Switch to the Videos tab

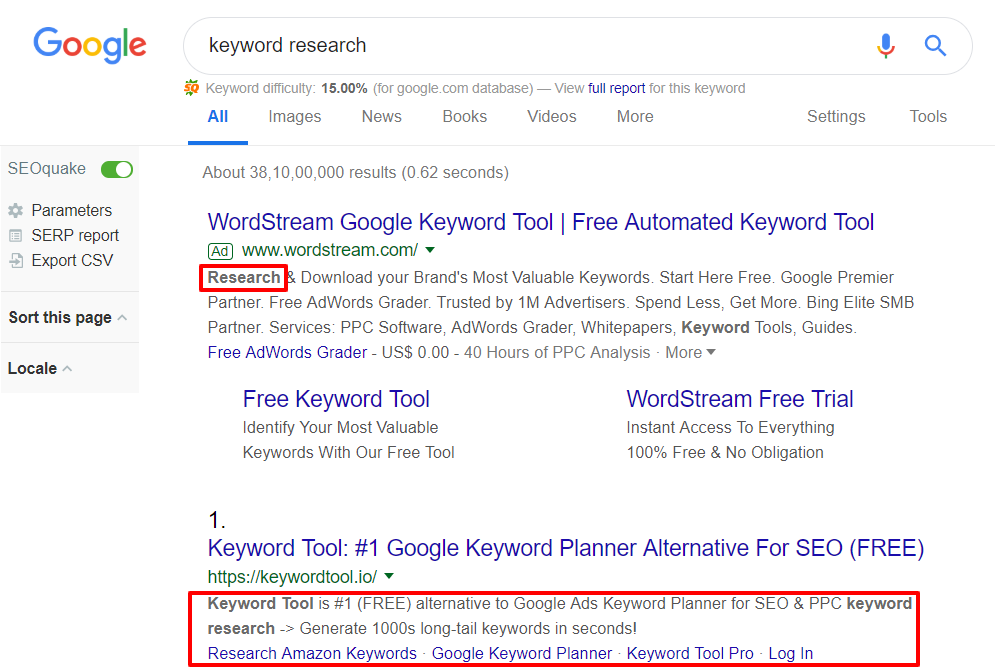tap(551, 117)
